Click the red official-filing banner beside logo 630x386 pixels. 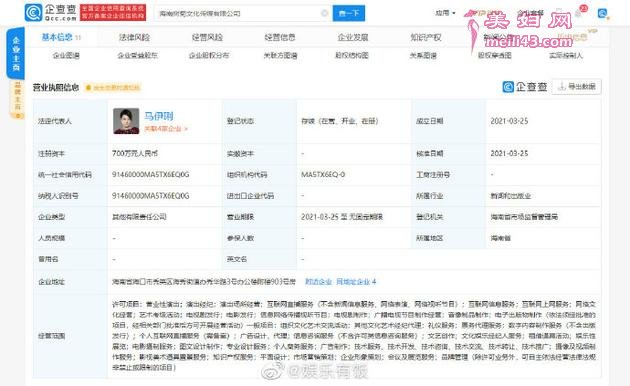113,12
